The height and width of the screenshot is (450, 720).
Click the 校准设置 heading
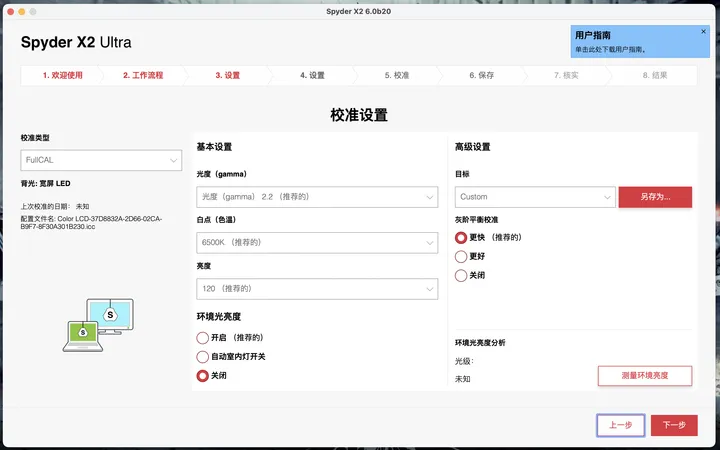coord(359,115)
